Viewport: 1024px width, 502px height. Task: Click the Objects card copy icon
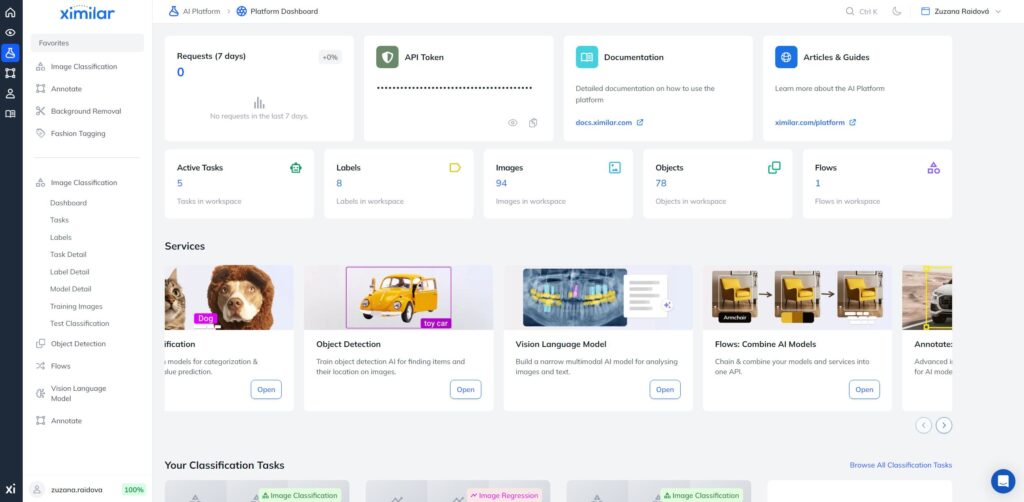point(774,168)
